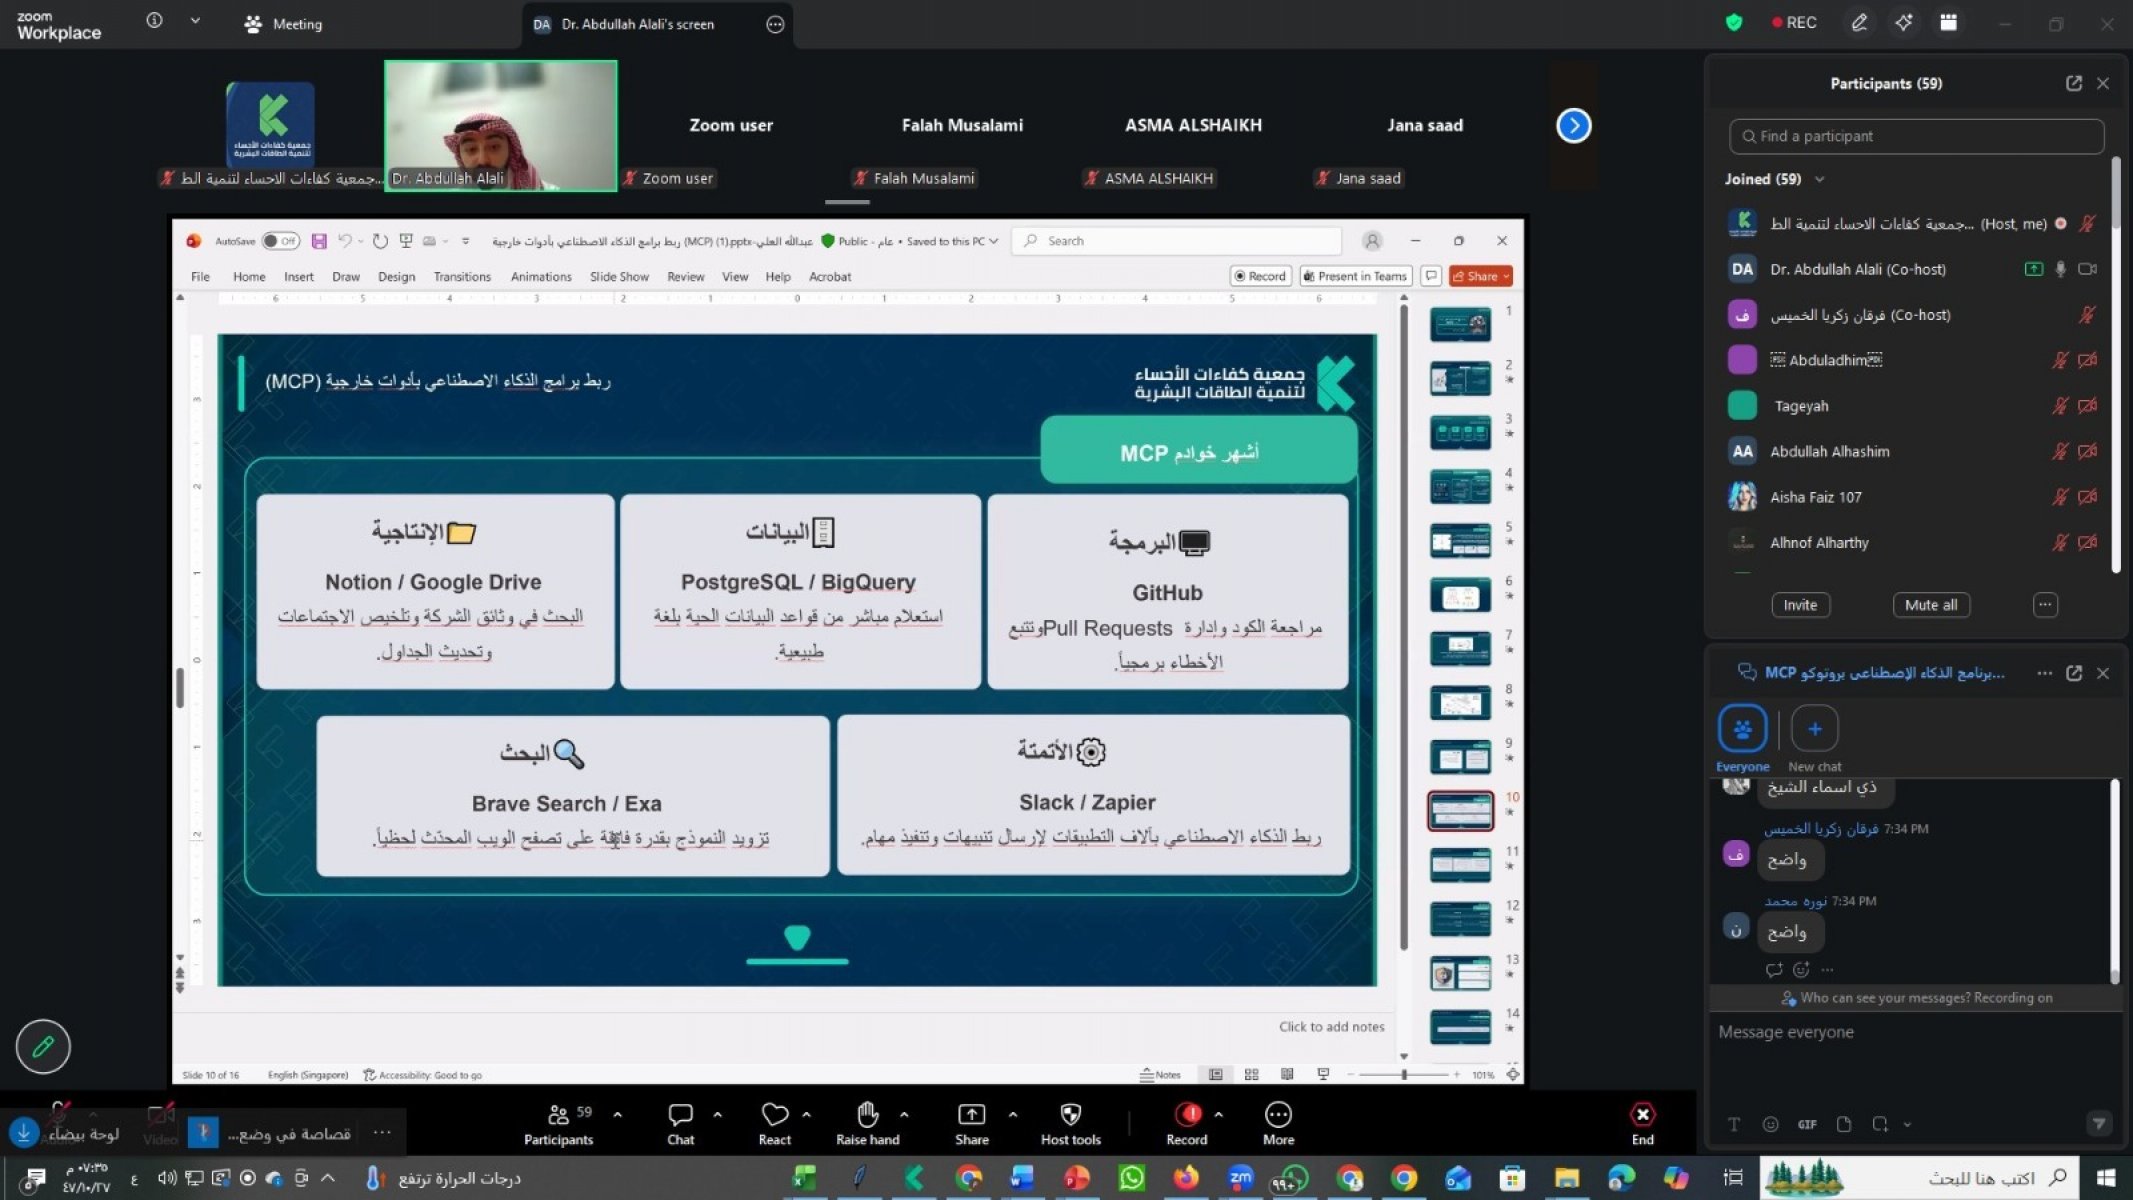Open the Transitions ribbon tab
Viewport: 2133px width, 1200px height.
(461, 277)
